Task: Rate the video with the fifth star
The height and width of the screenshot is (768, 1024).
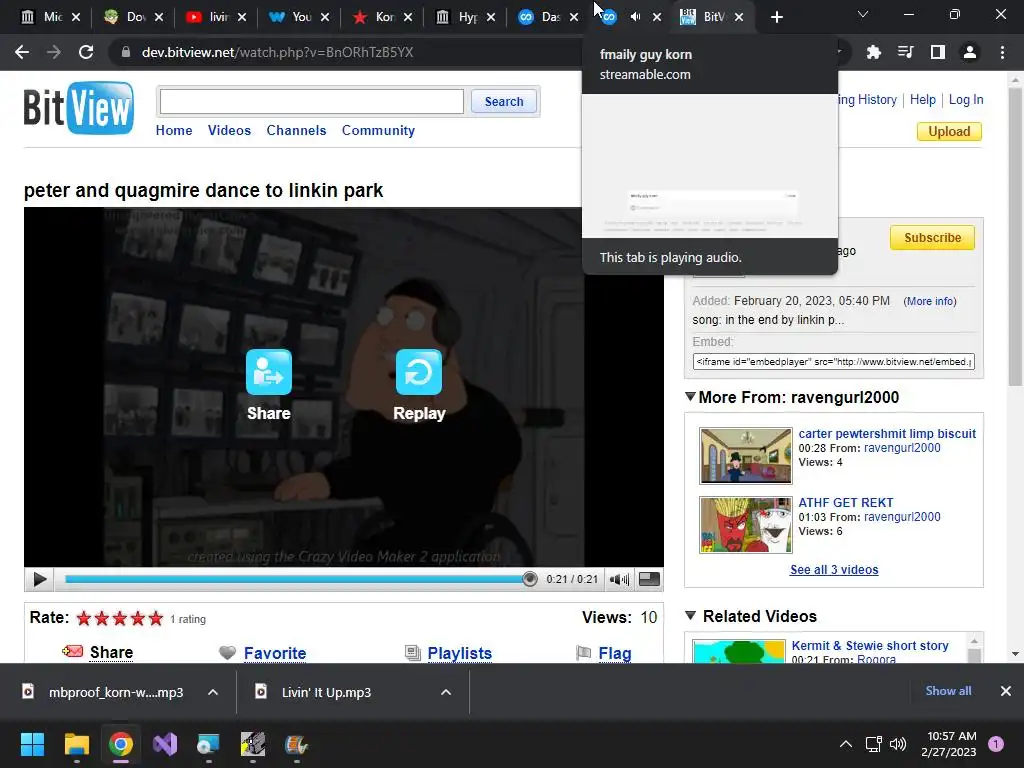Action: (155, 618)
